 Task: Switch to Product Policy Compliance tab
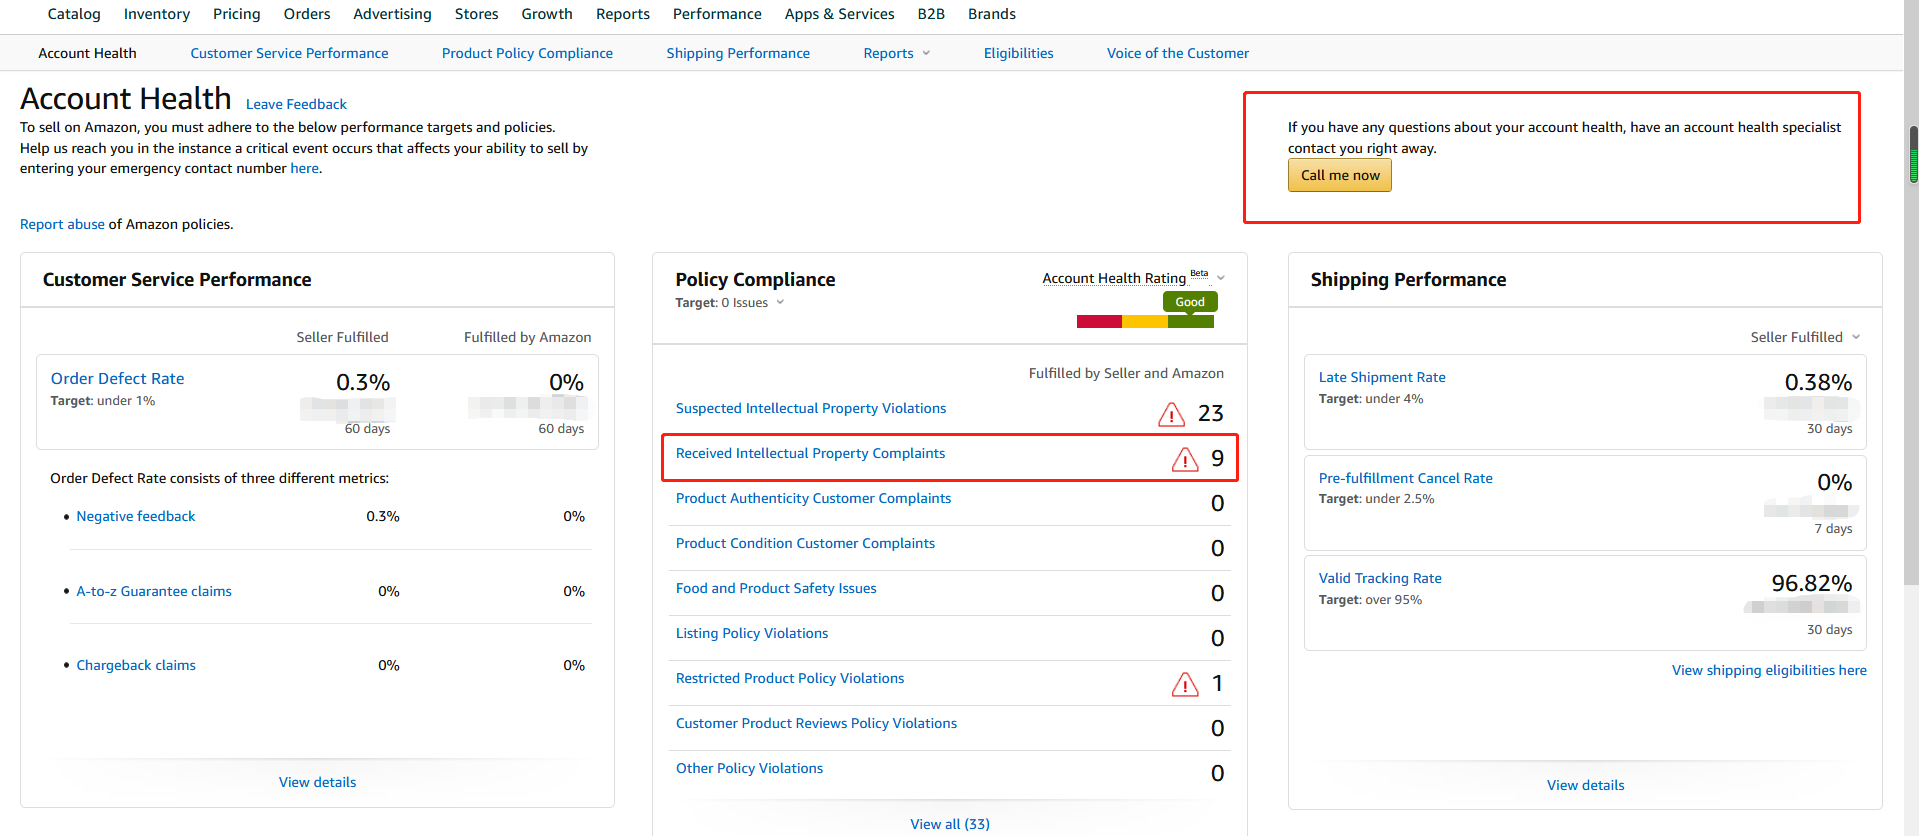tap(528, 53)
